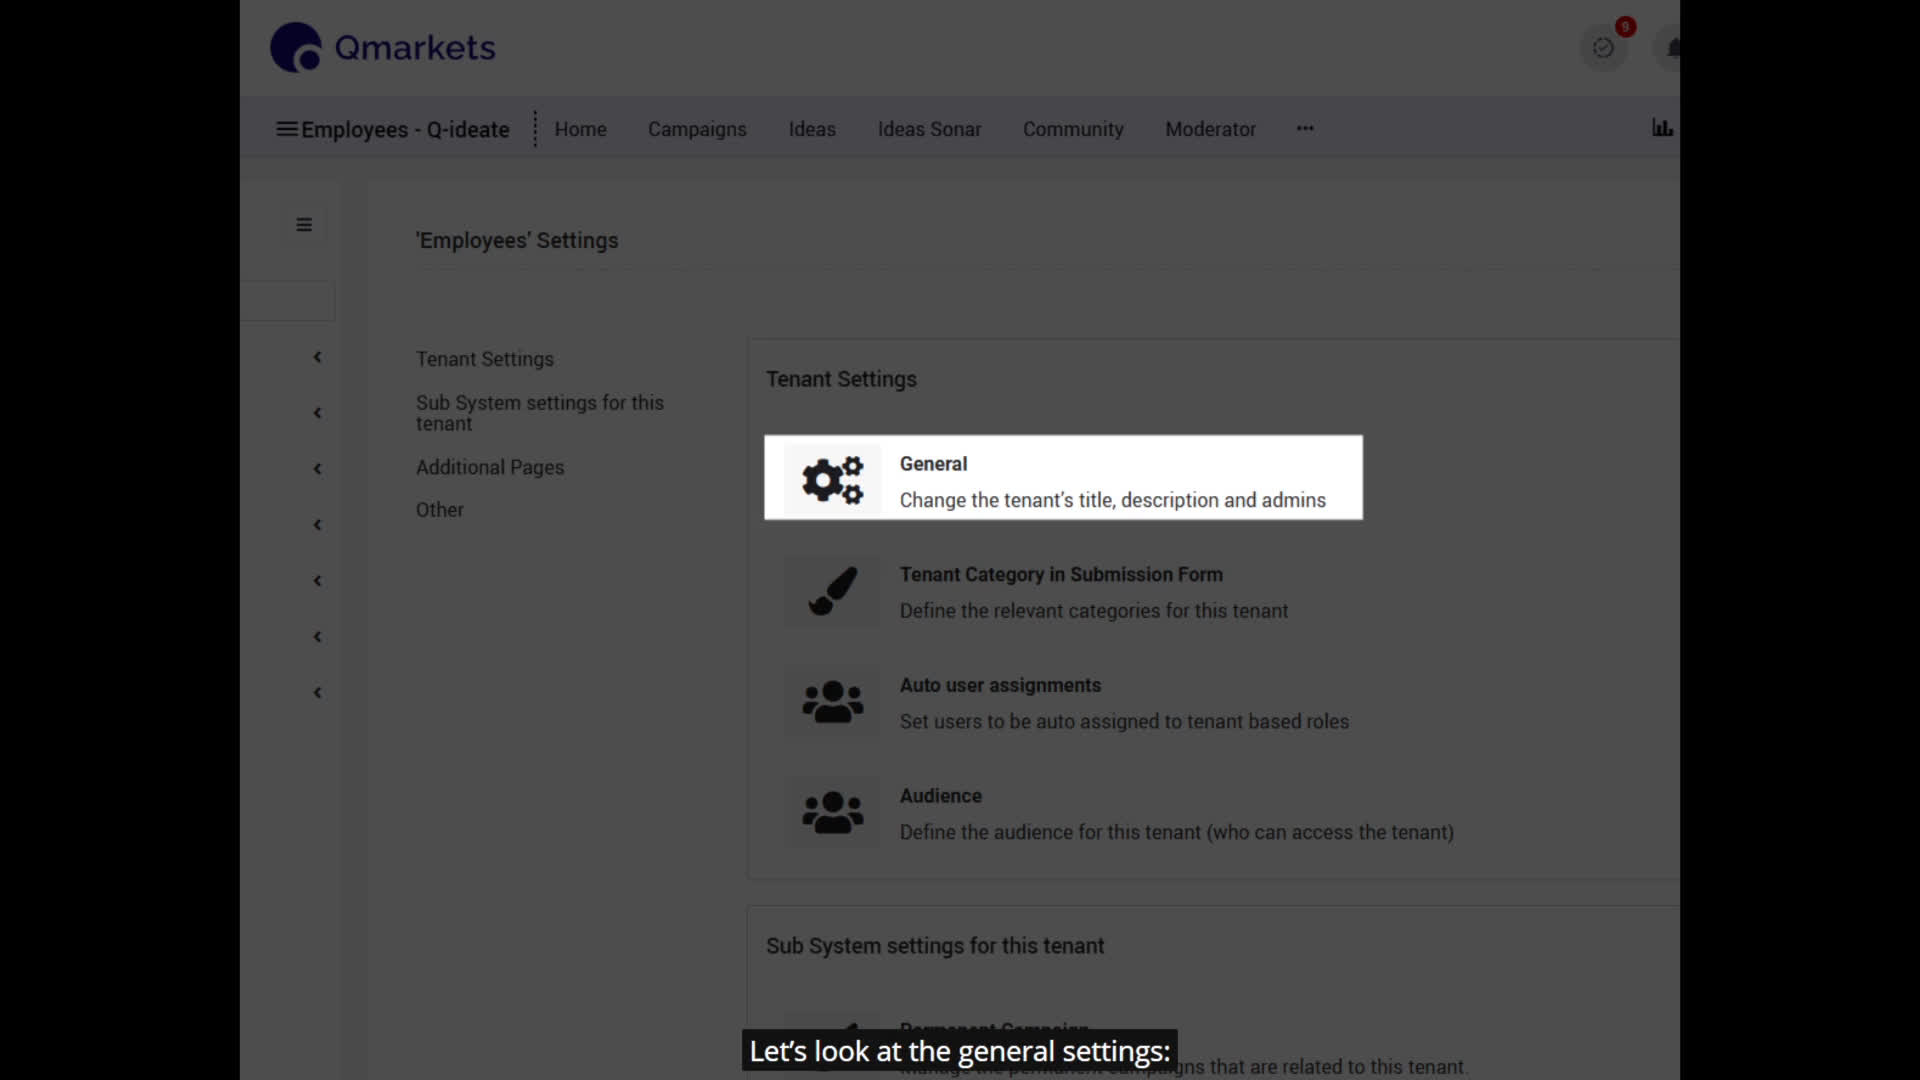This screenshot has height=1080, width=1920.
Task: Select the Other settings section link
Action: 440,510
